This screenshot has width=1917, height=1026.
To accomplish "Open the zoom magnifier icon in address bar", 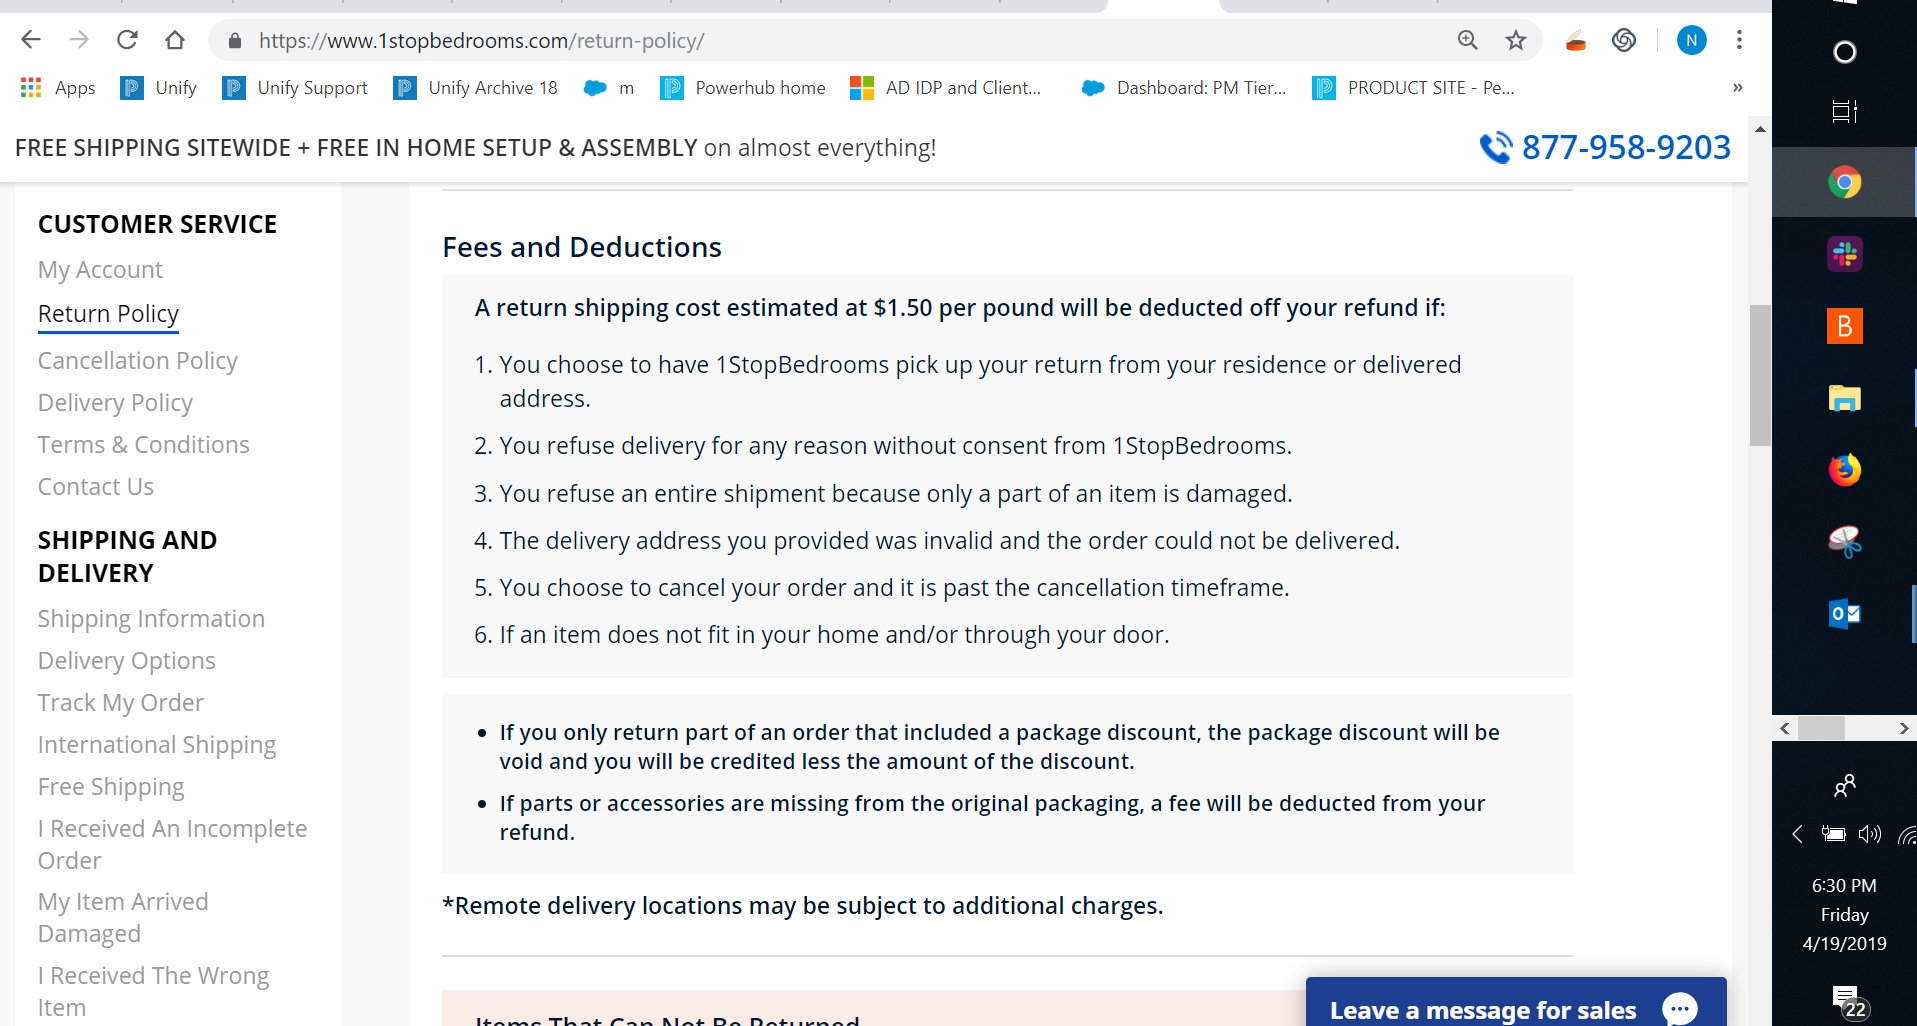I will point(1467,40).
